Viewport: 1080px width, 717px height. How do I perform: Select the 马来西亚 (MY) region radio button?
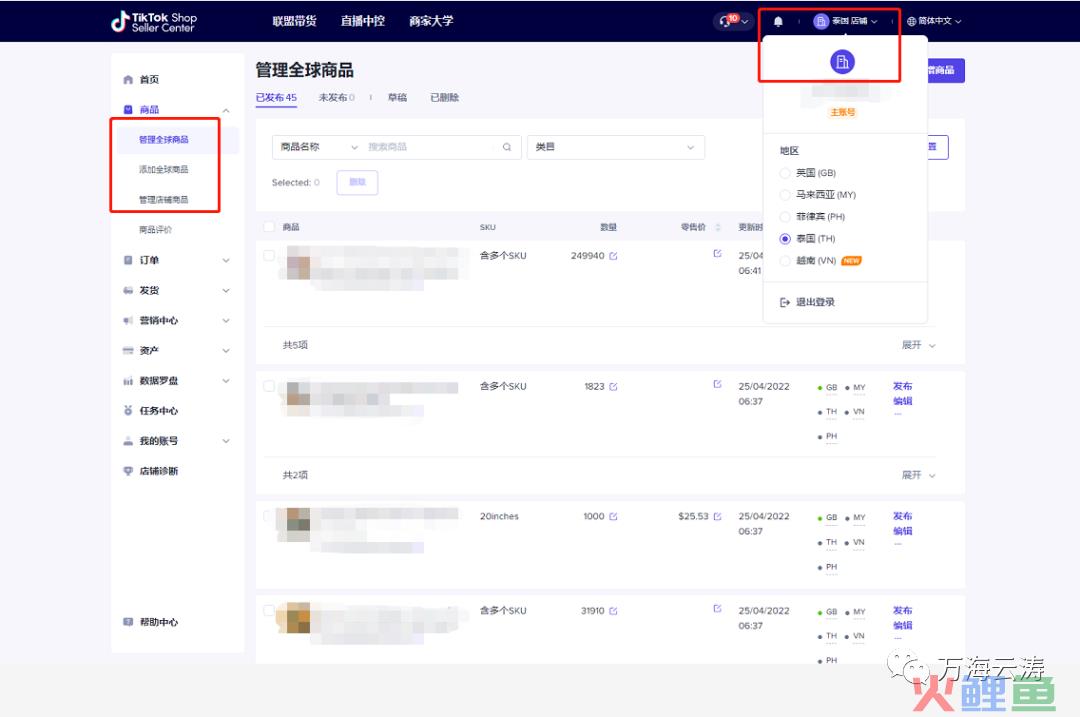coord(785,195)
